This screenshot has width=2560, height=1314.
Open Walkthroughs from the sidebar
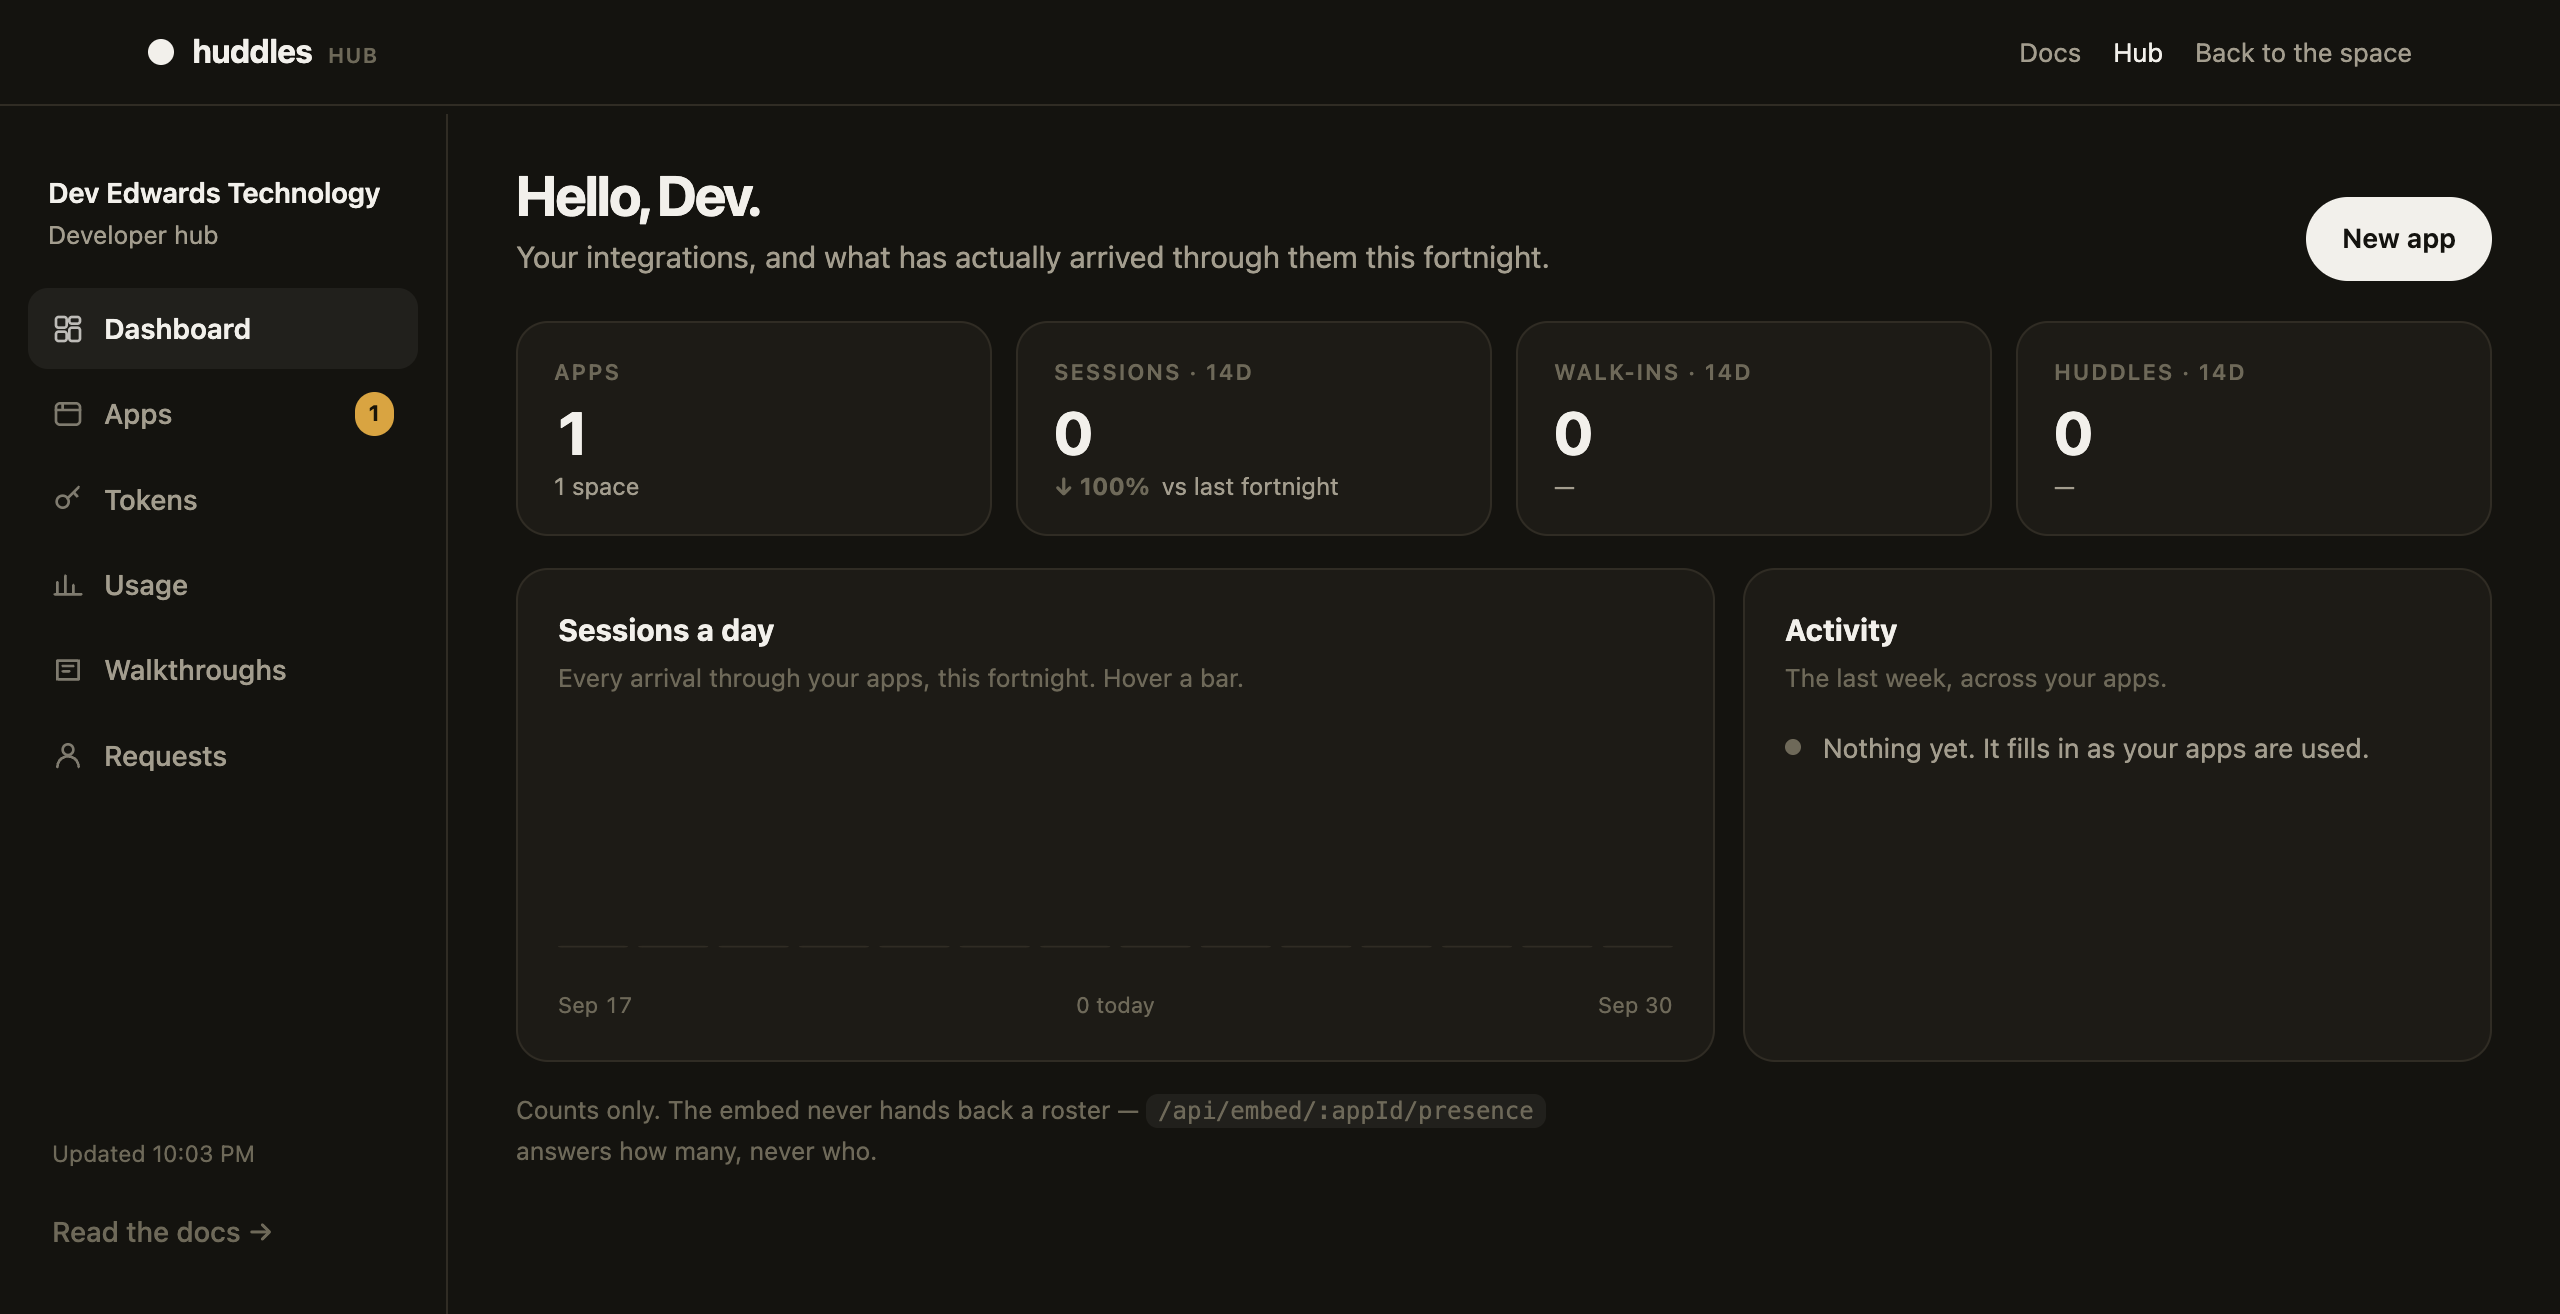[x=223, y=670]
